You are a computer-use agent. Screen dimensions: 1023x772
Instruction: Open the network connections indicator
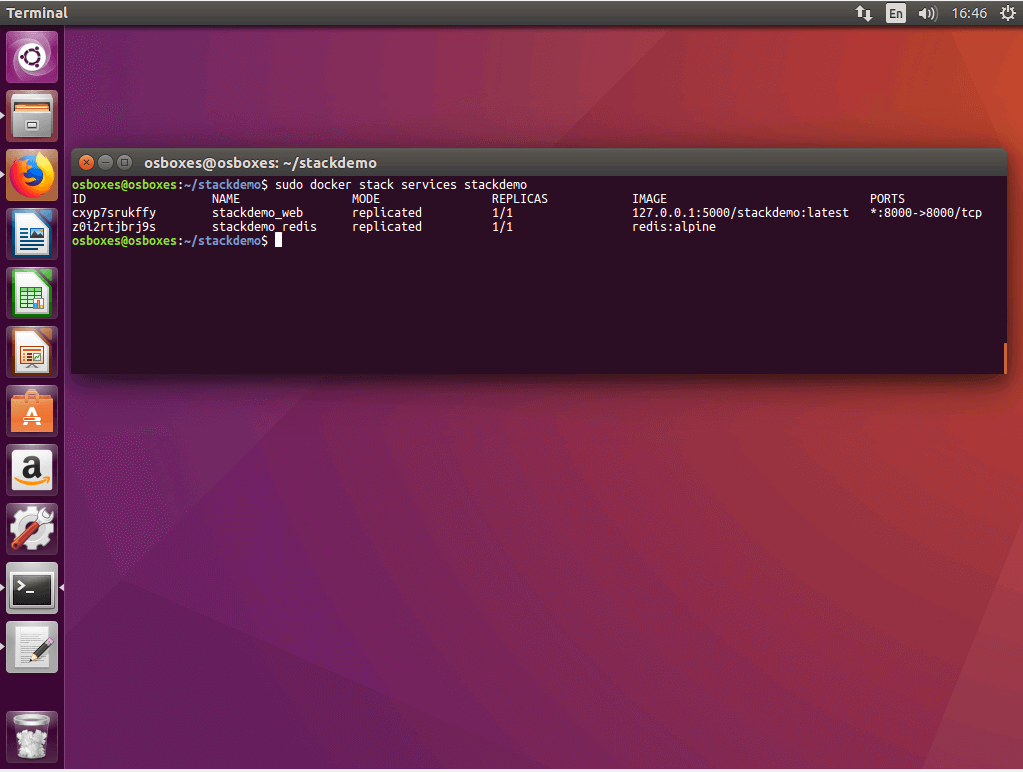(864, 13)
